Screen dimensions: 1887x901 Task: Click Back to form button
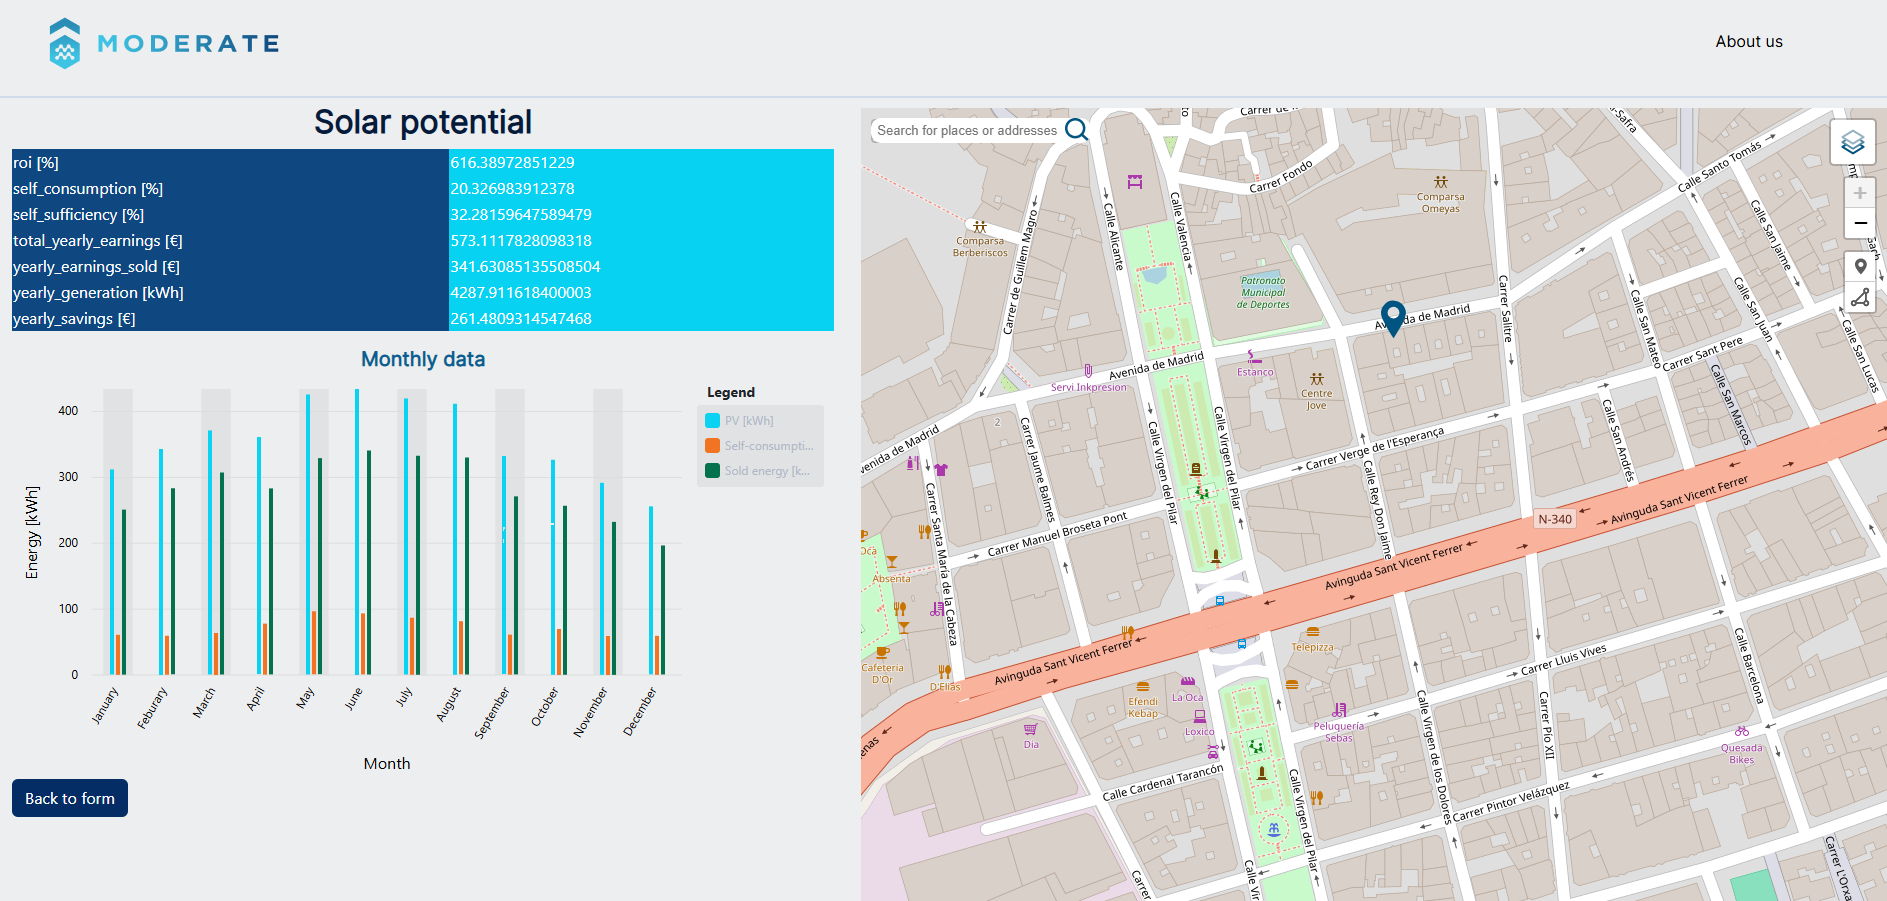(70, 798)
